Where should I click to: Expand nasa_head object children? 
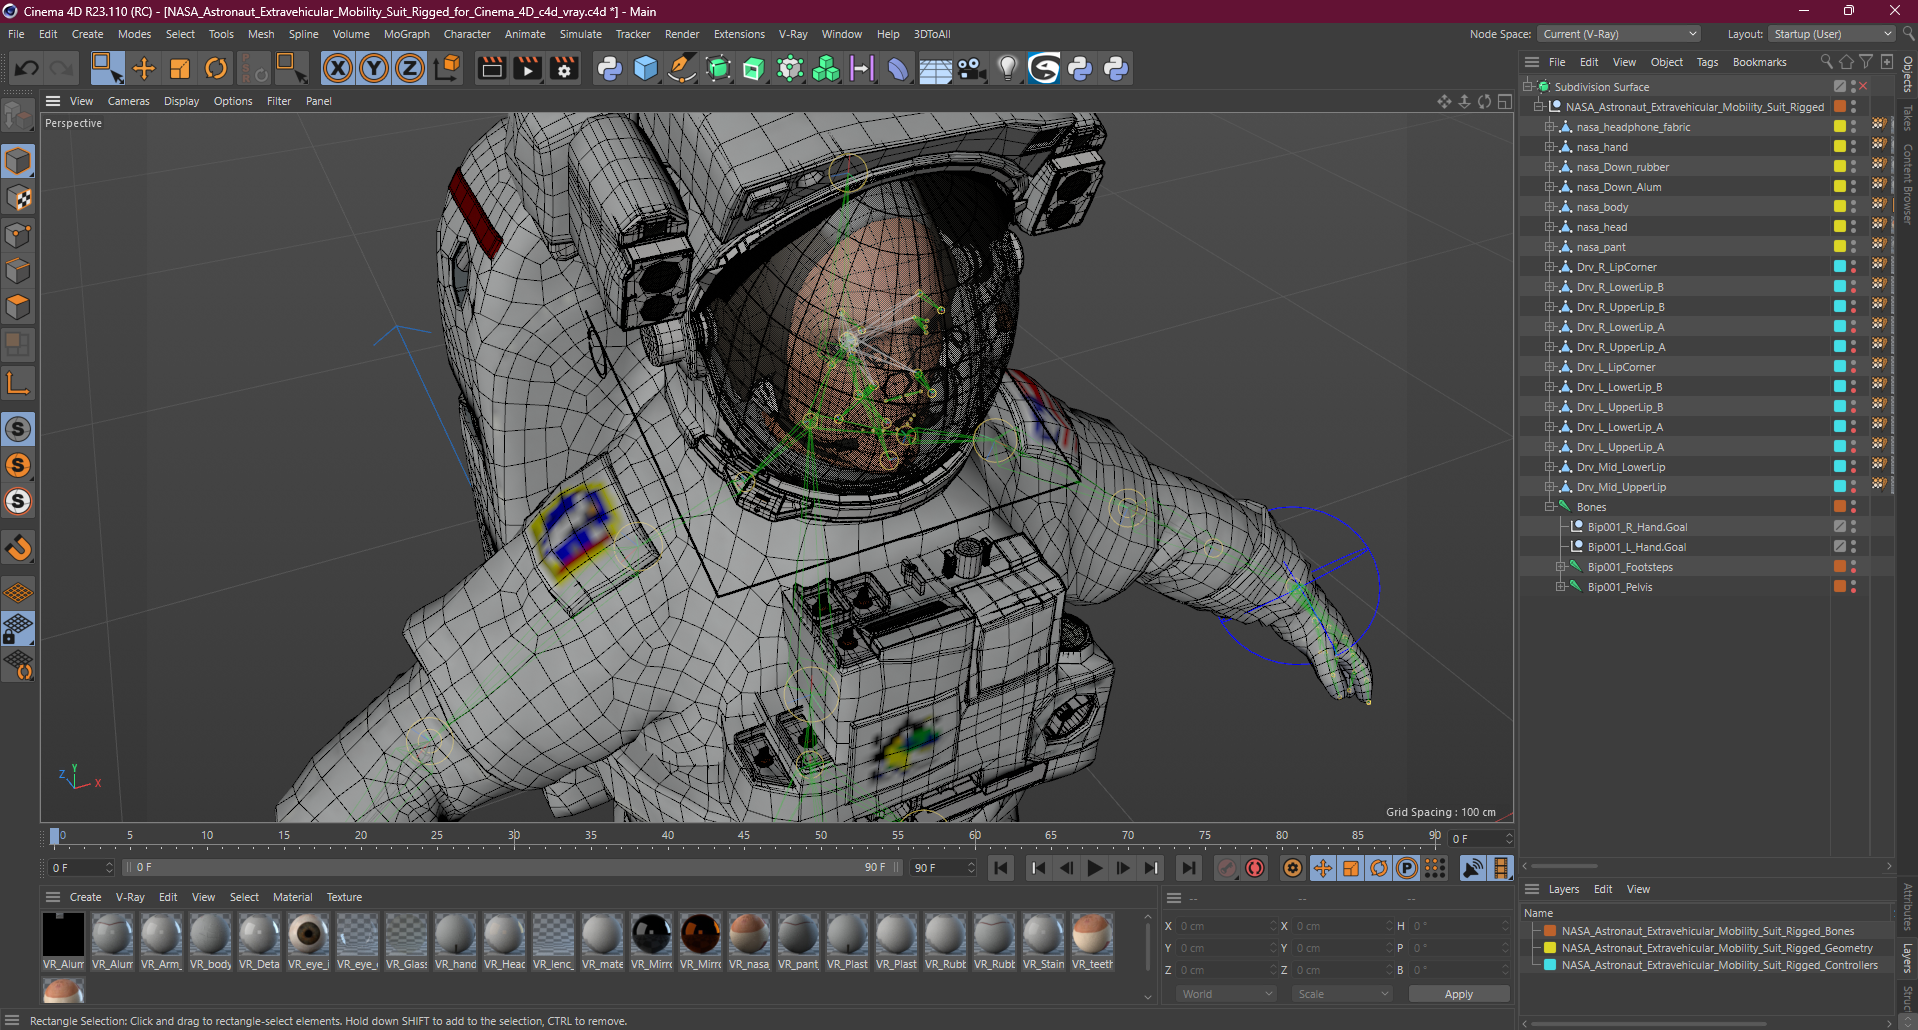(x=1550, y=227)
